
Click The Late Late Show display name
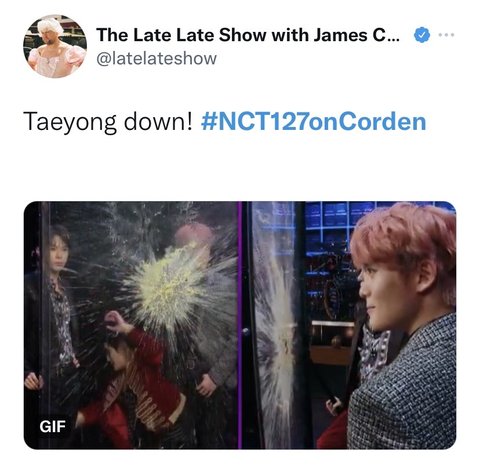(x=248, y=35)
